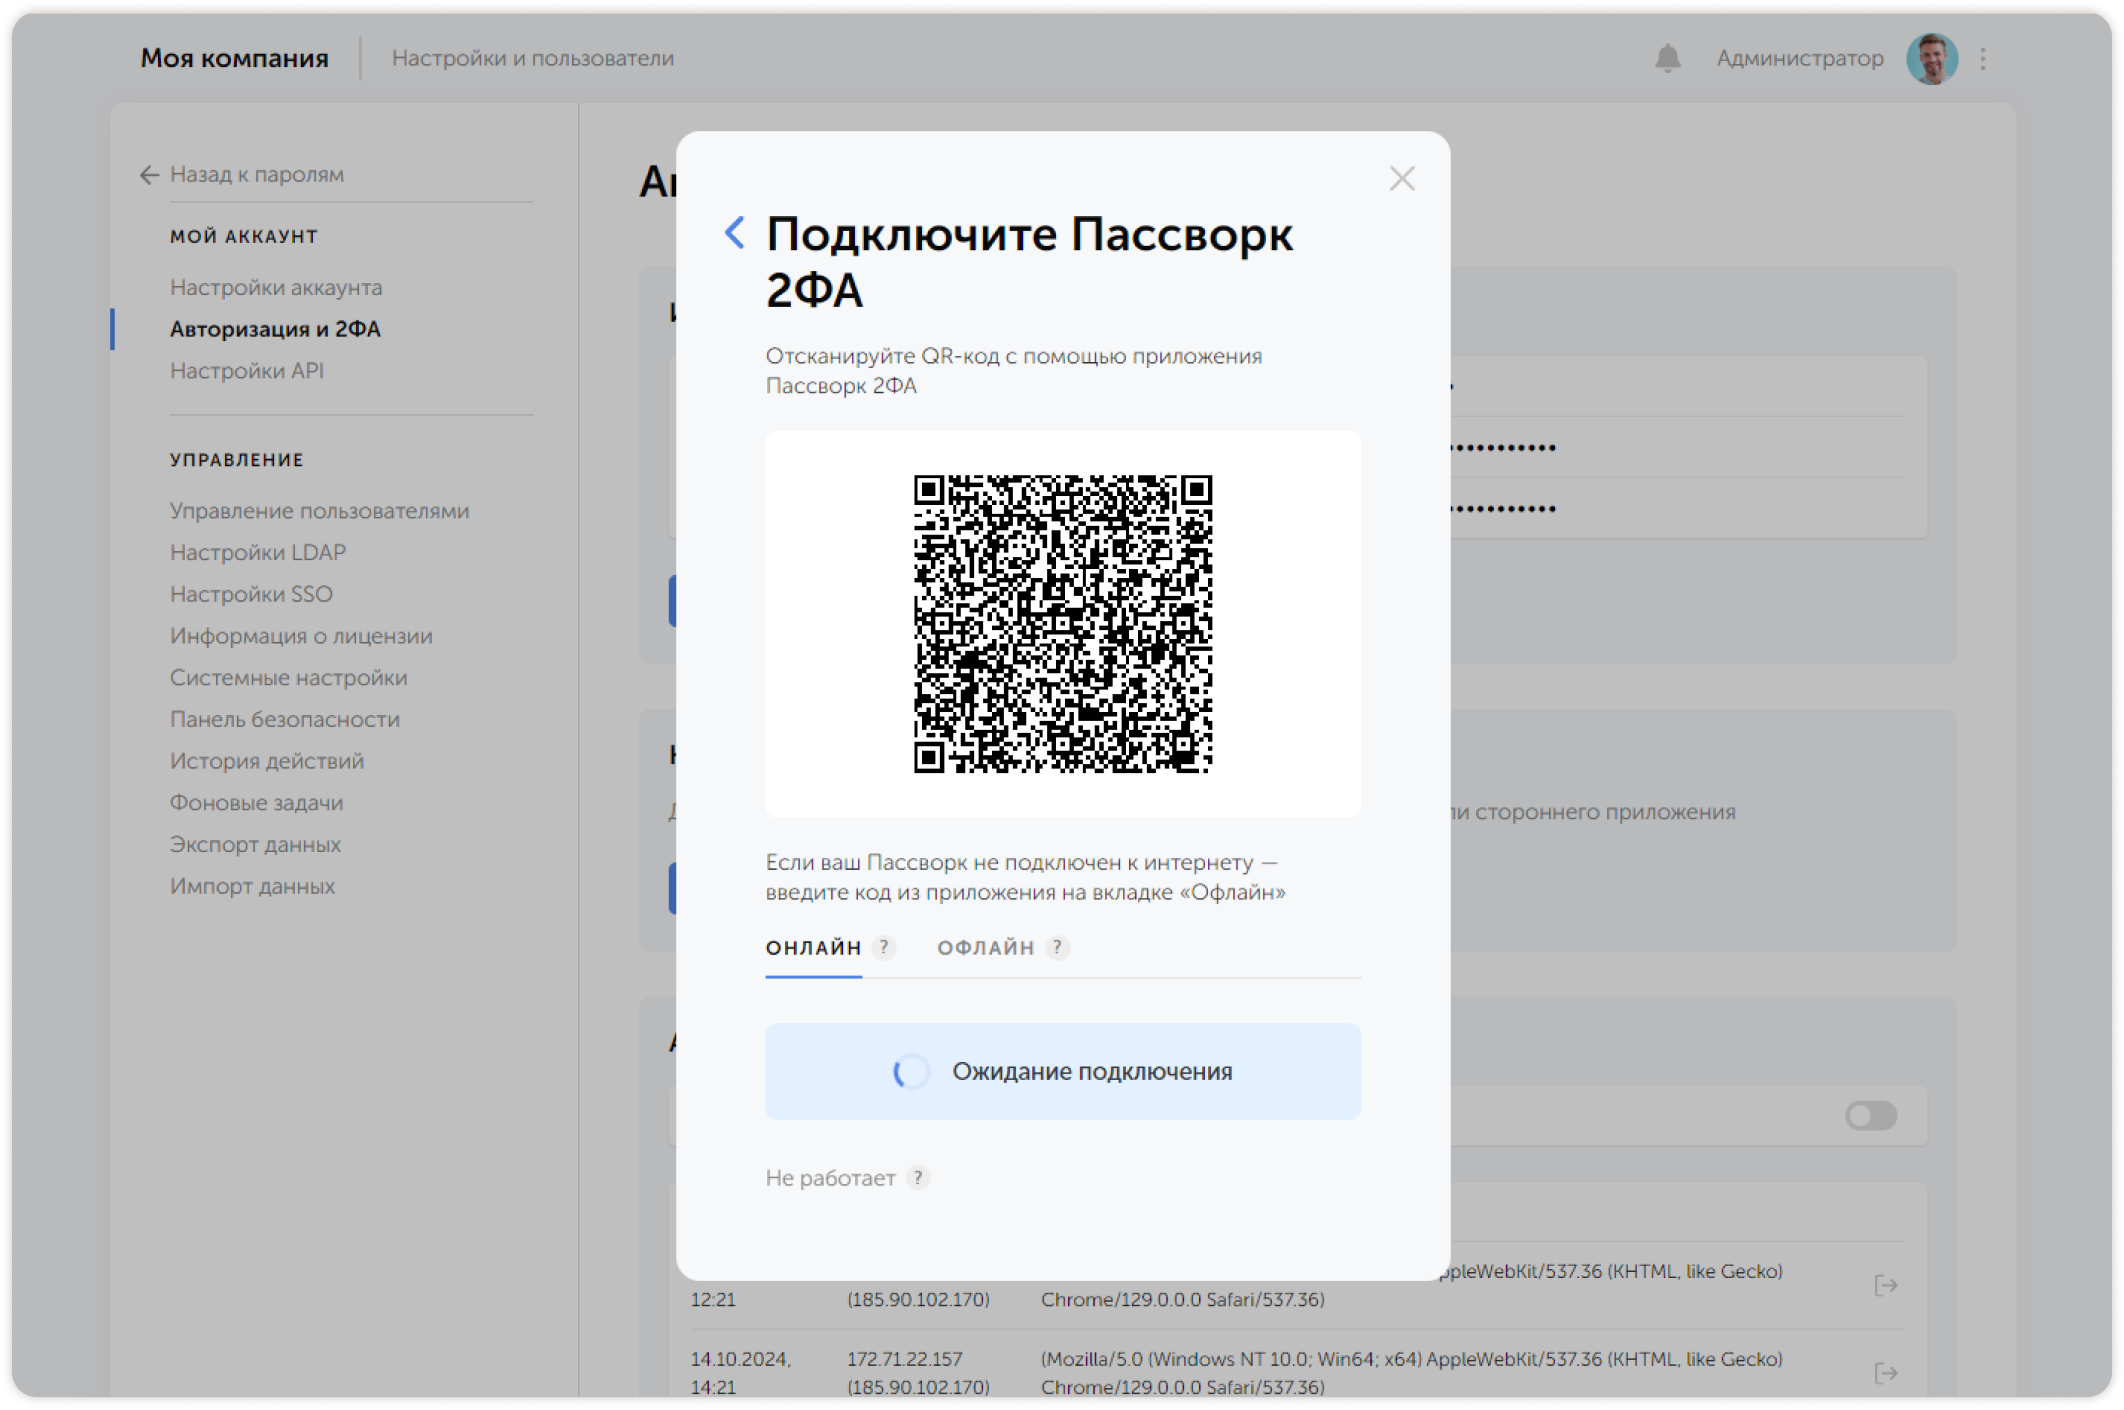Click the QR code image
This screenshot has width=2124, height=1410.
click(x=1063, y=622)
